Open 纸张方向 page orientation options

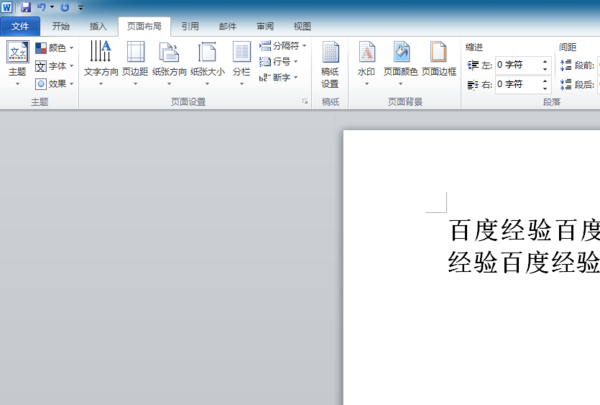tap(169, 63)
